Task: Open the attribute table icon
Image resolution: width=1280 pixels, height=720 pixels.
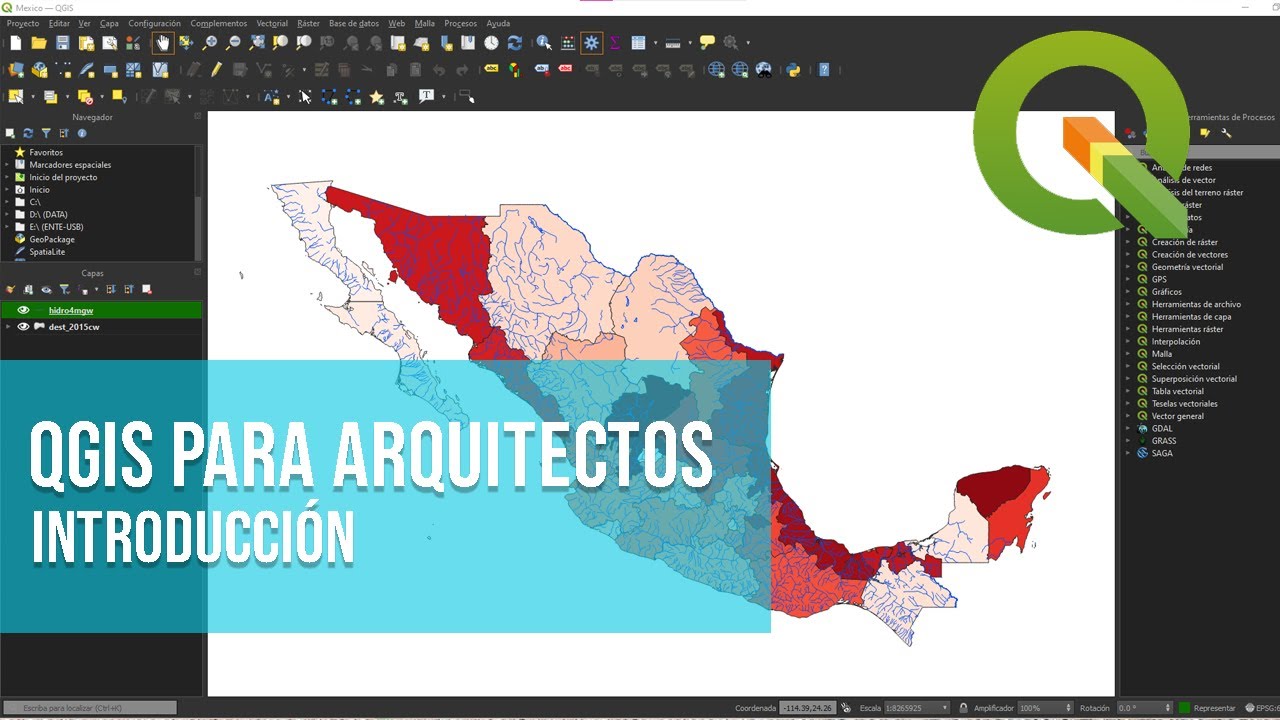Action: pyautogui.click(x=638, y=43)
